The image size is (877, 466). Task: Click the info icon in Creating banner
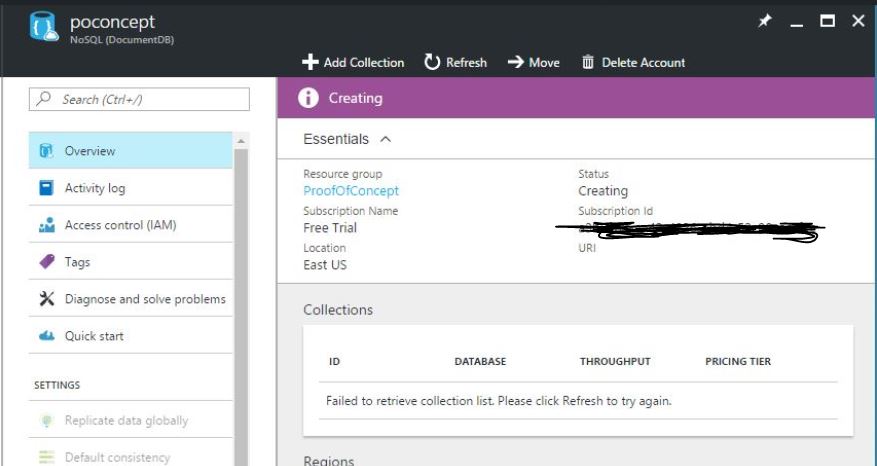point(308,98)
